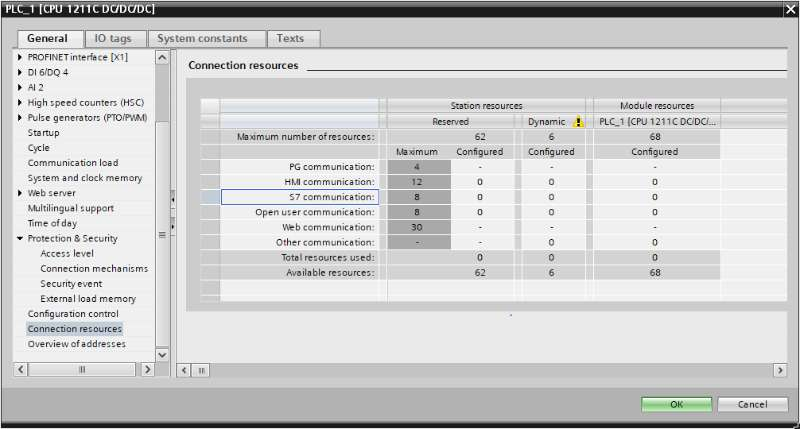Expand the PROFINET interface [X1] node
The width and height of the screenshot is (800, 429).
click(20, 57)
